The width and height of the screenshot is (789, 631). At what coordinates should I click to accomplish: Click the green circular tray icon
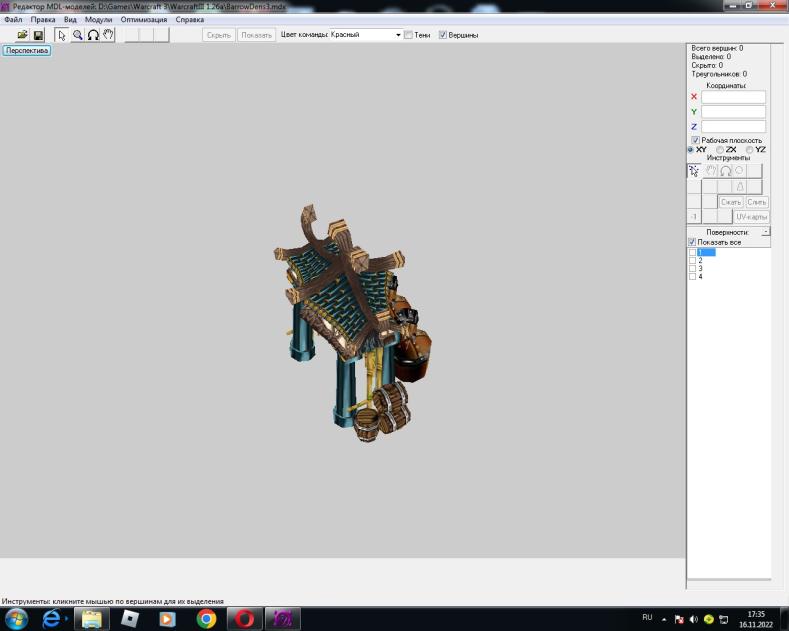pyautogui.click(x=708, y=619)
